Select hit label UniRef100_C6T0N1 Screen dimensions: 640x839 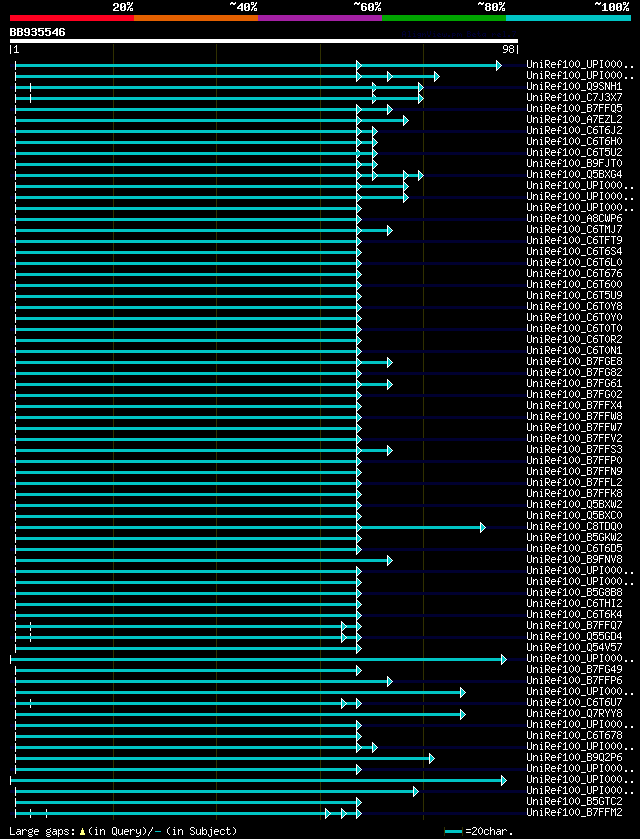(574, 350)
